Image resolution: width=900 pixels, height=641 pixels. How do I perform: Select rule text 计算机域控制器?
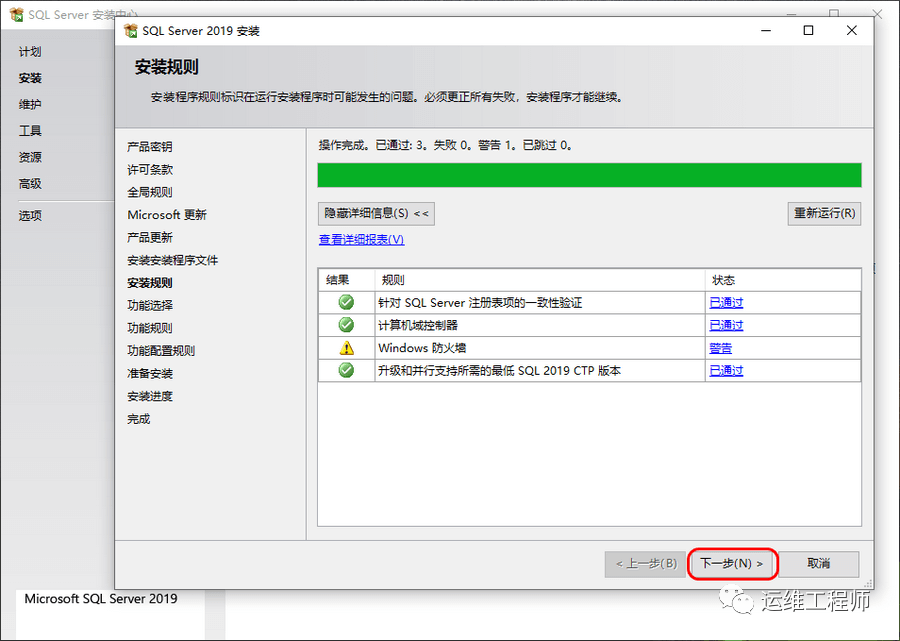pyautogui.click(x=418, y=325)
